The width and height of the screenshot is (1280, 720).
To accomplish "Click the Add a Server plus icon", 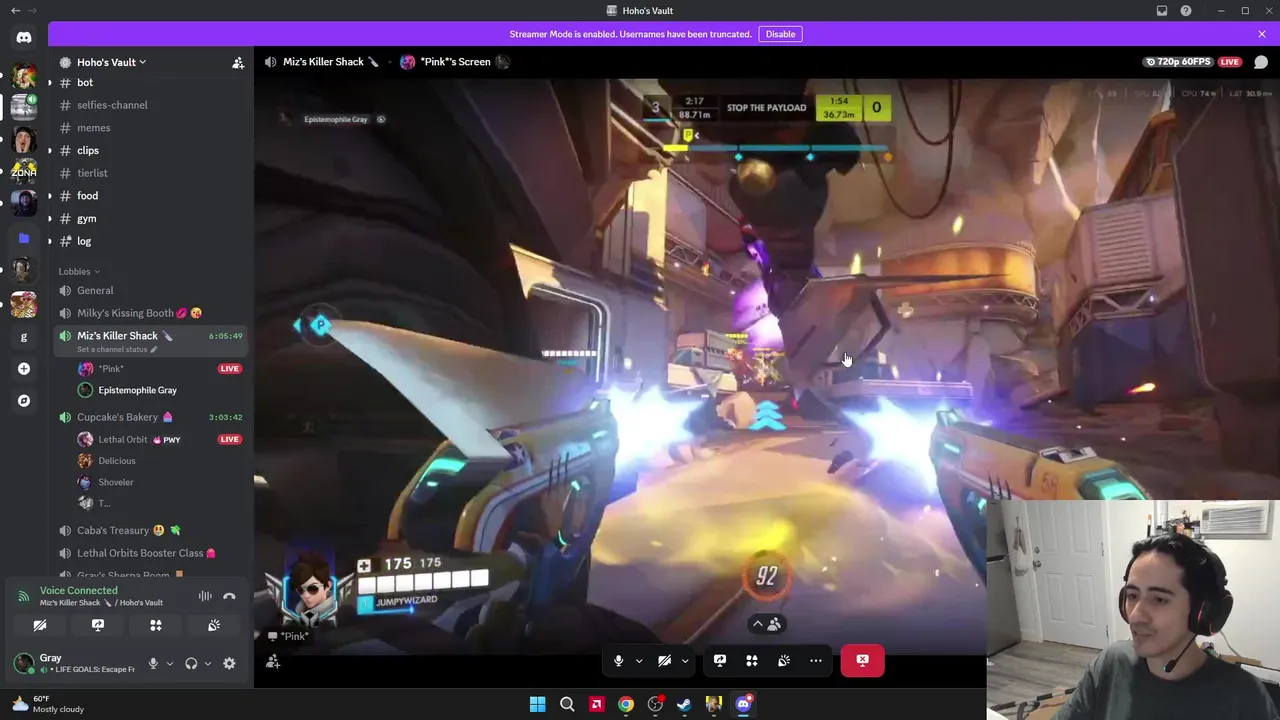I will click(24, 369).
